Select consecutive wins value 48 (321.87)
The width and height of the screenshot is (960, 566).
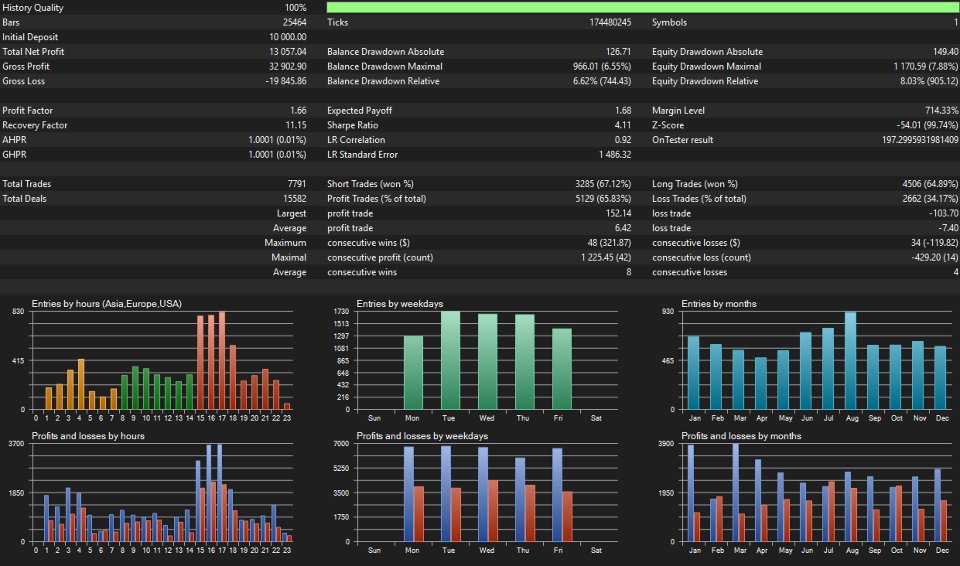click(x=609, y=243)
